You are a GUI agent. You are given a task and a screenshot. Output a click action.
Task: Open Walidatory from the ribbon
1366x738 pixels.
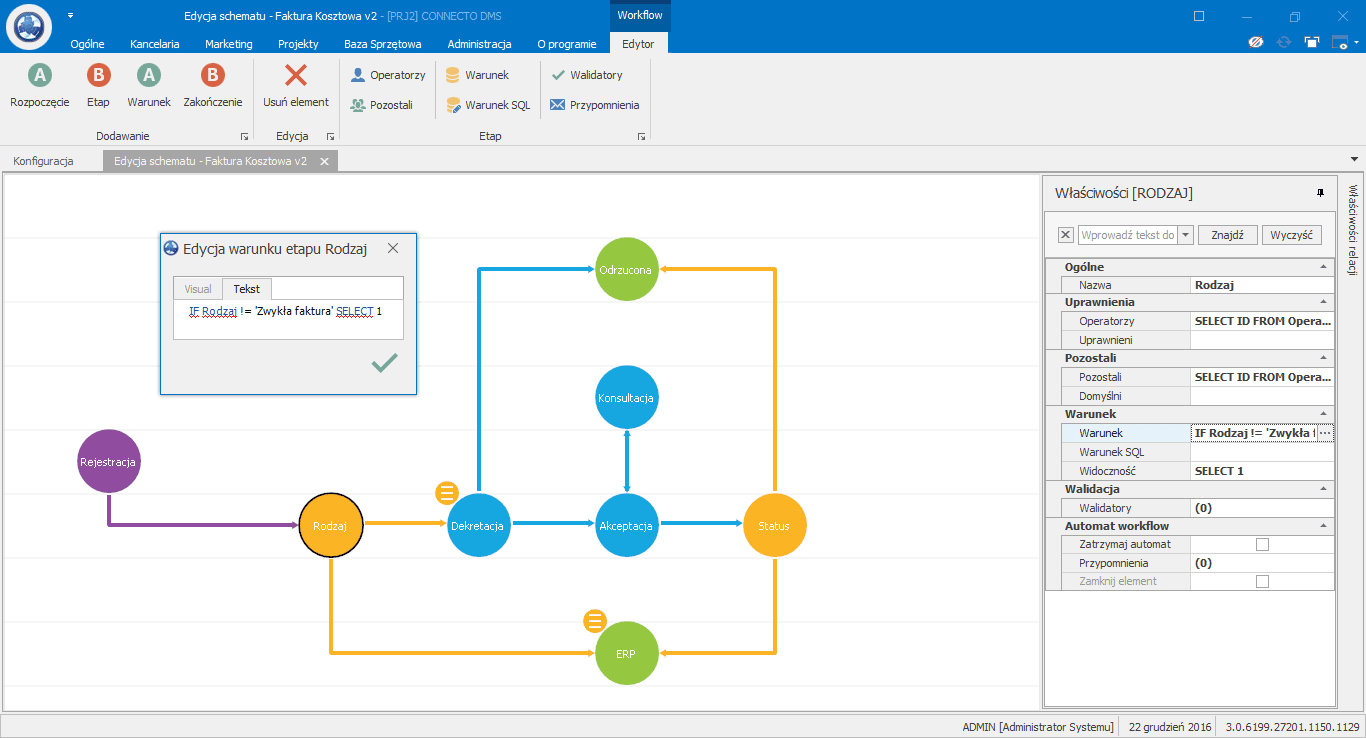(587, 75)
